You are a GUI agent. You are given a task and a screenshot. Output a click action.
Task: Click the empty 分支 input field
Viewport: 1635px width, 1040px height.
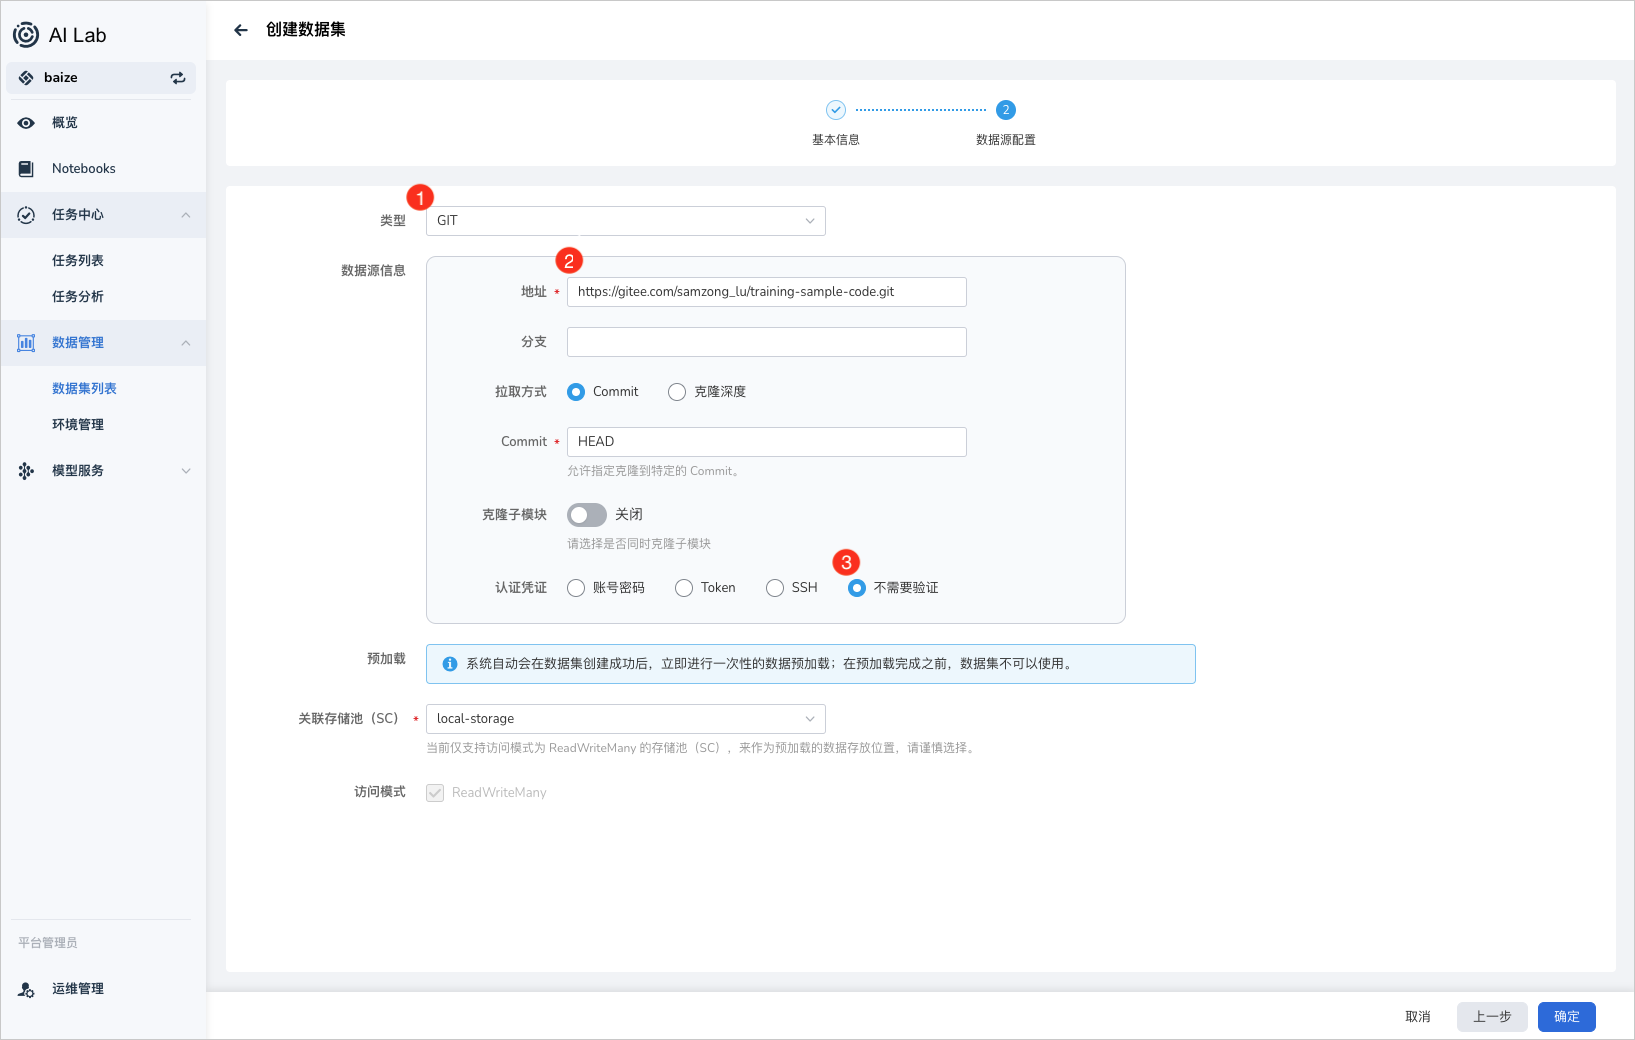tap(767, 342)
